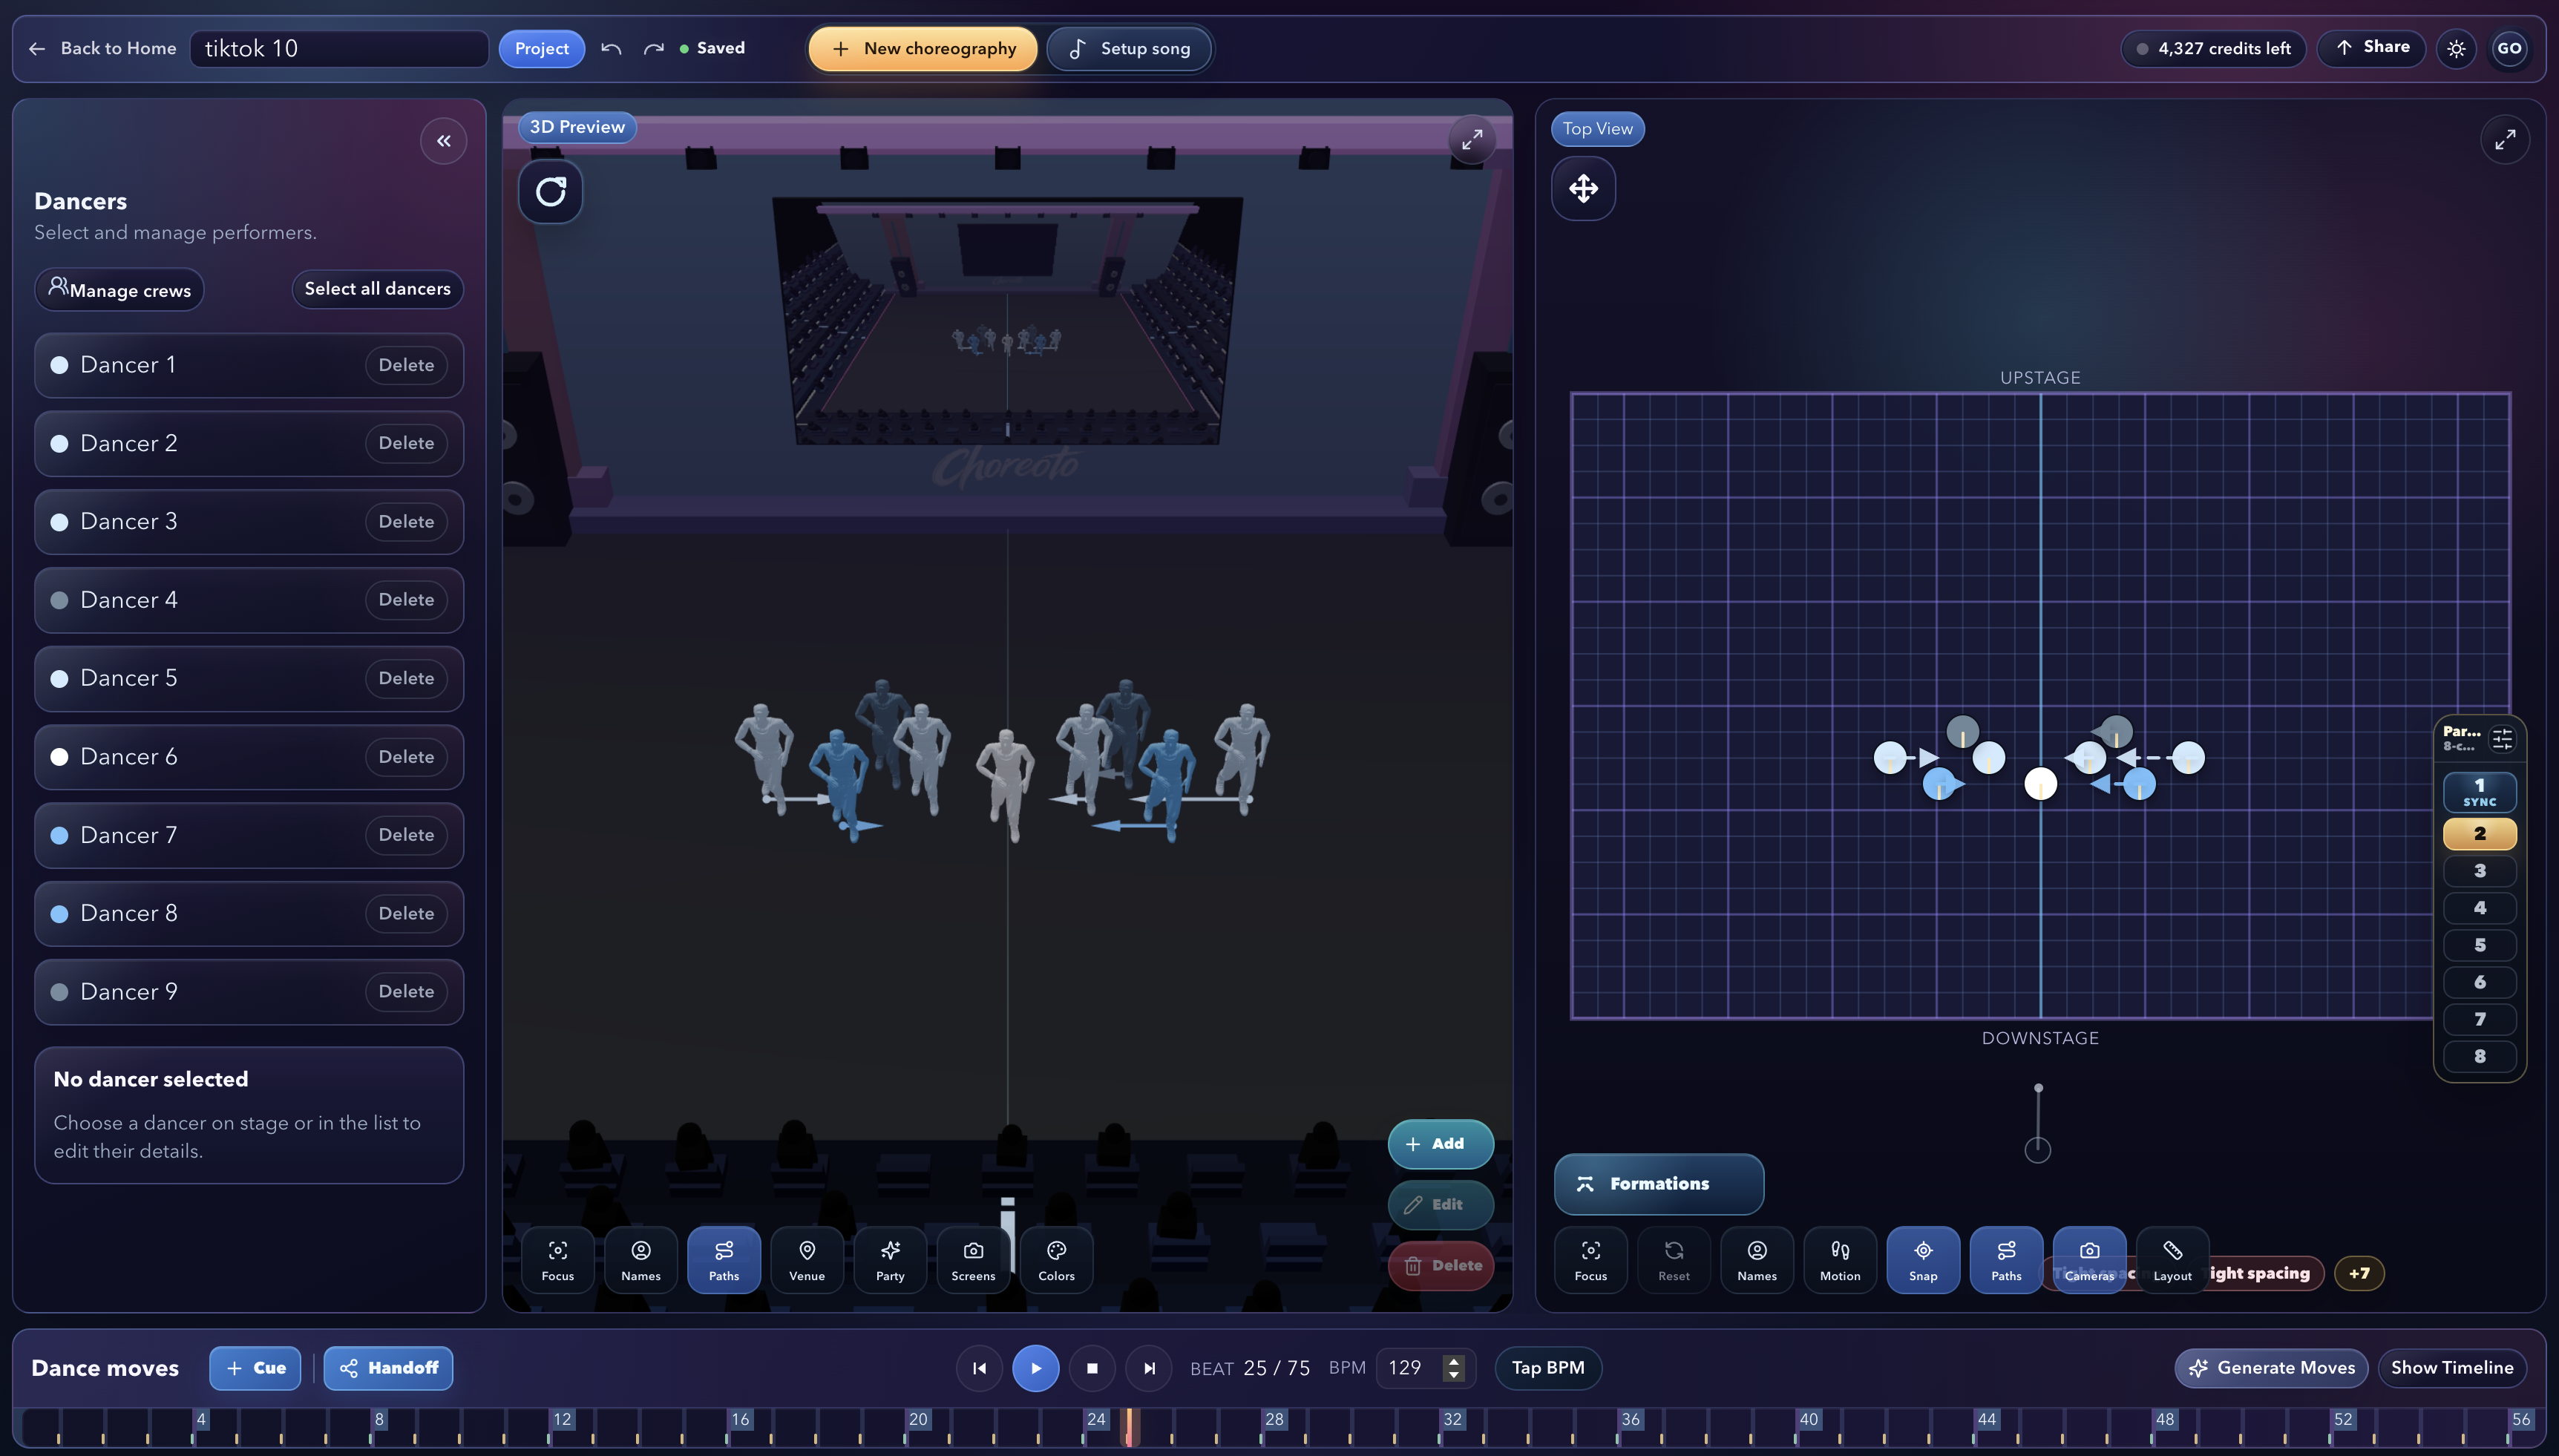The width and height of the screenshot is (2559, 1456).
Task: Toggle Party mode
Action: pos(890,1259)
